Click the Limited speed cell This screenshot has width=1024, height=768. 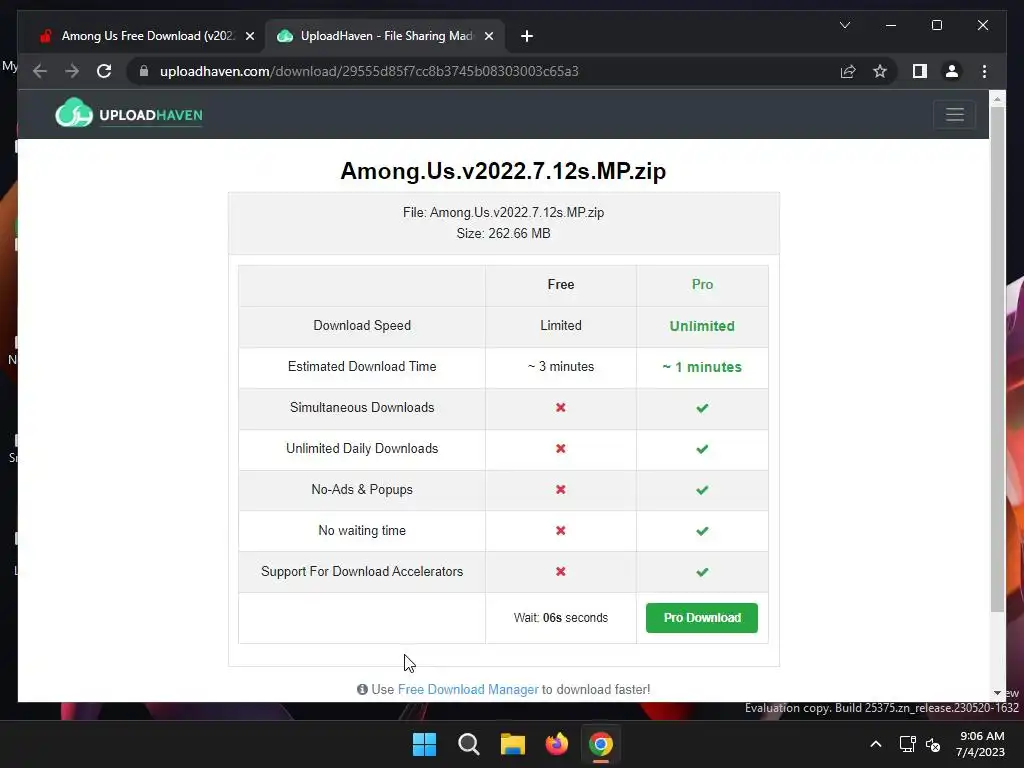tap(560, 325)
